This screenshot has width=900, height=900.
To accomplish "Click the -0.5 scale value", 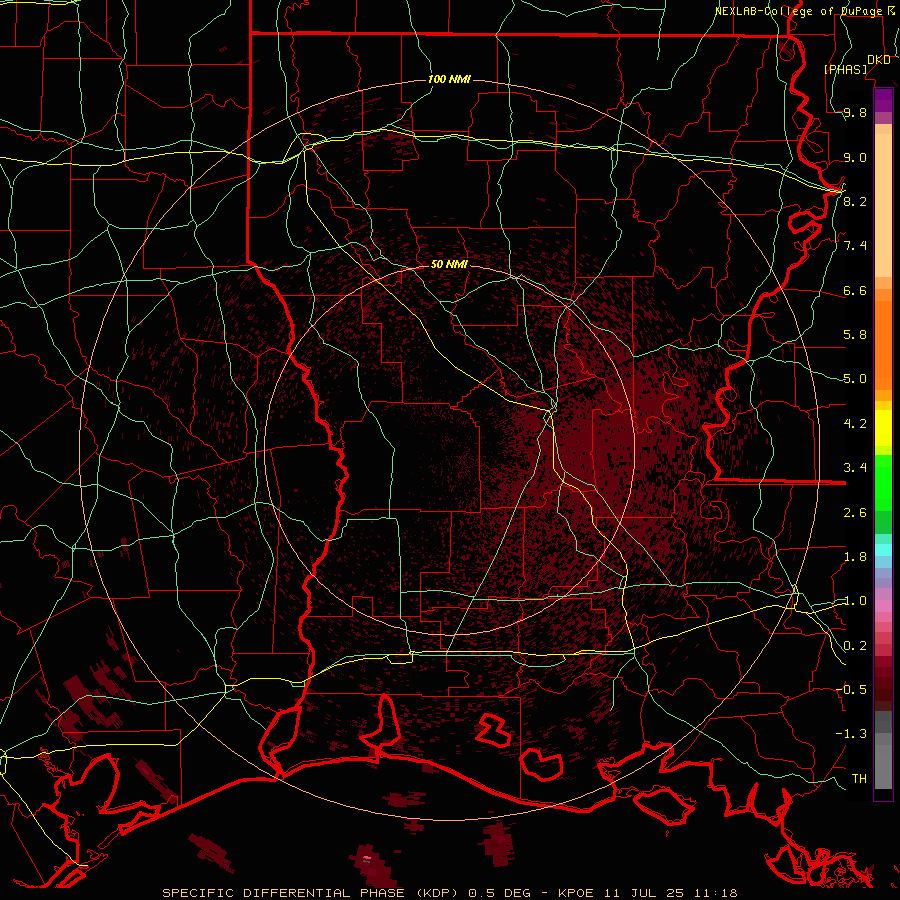I will 851,689.
